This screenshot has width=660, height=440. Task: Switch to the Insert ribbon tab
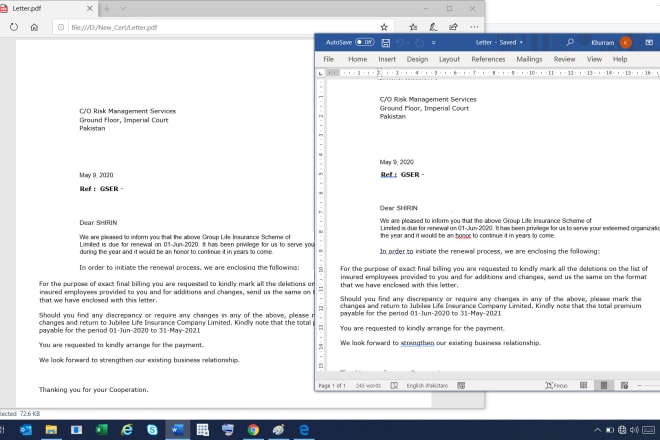point(387,59)
